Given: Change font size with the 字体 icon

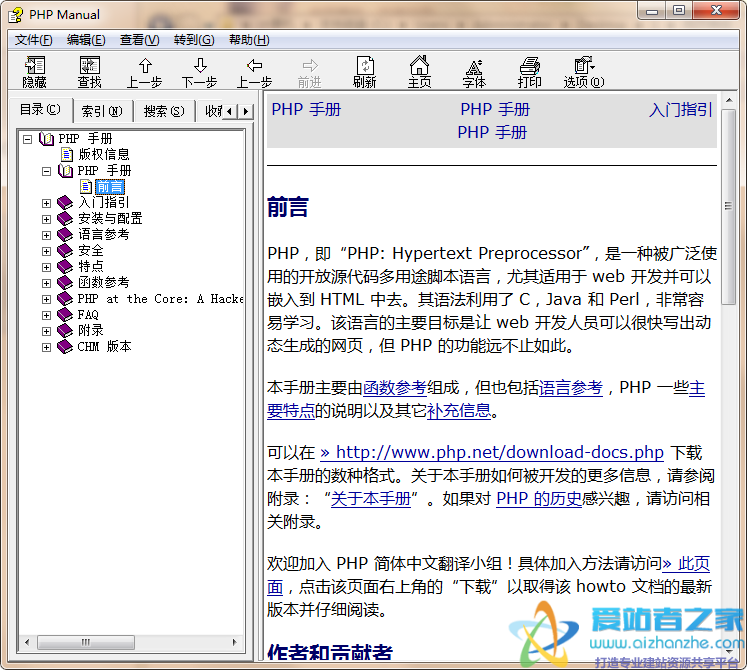Looking at the screenshot, I should click(x=474, y=71).
